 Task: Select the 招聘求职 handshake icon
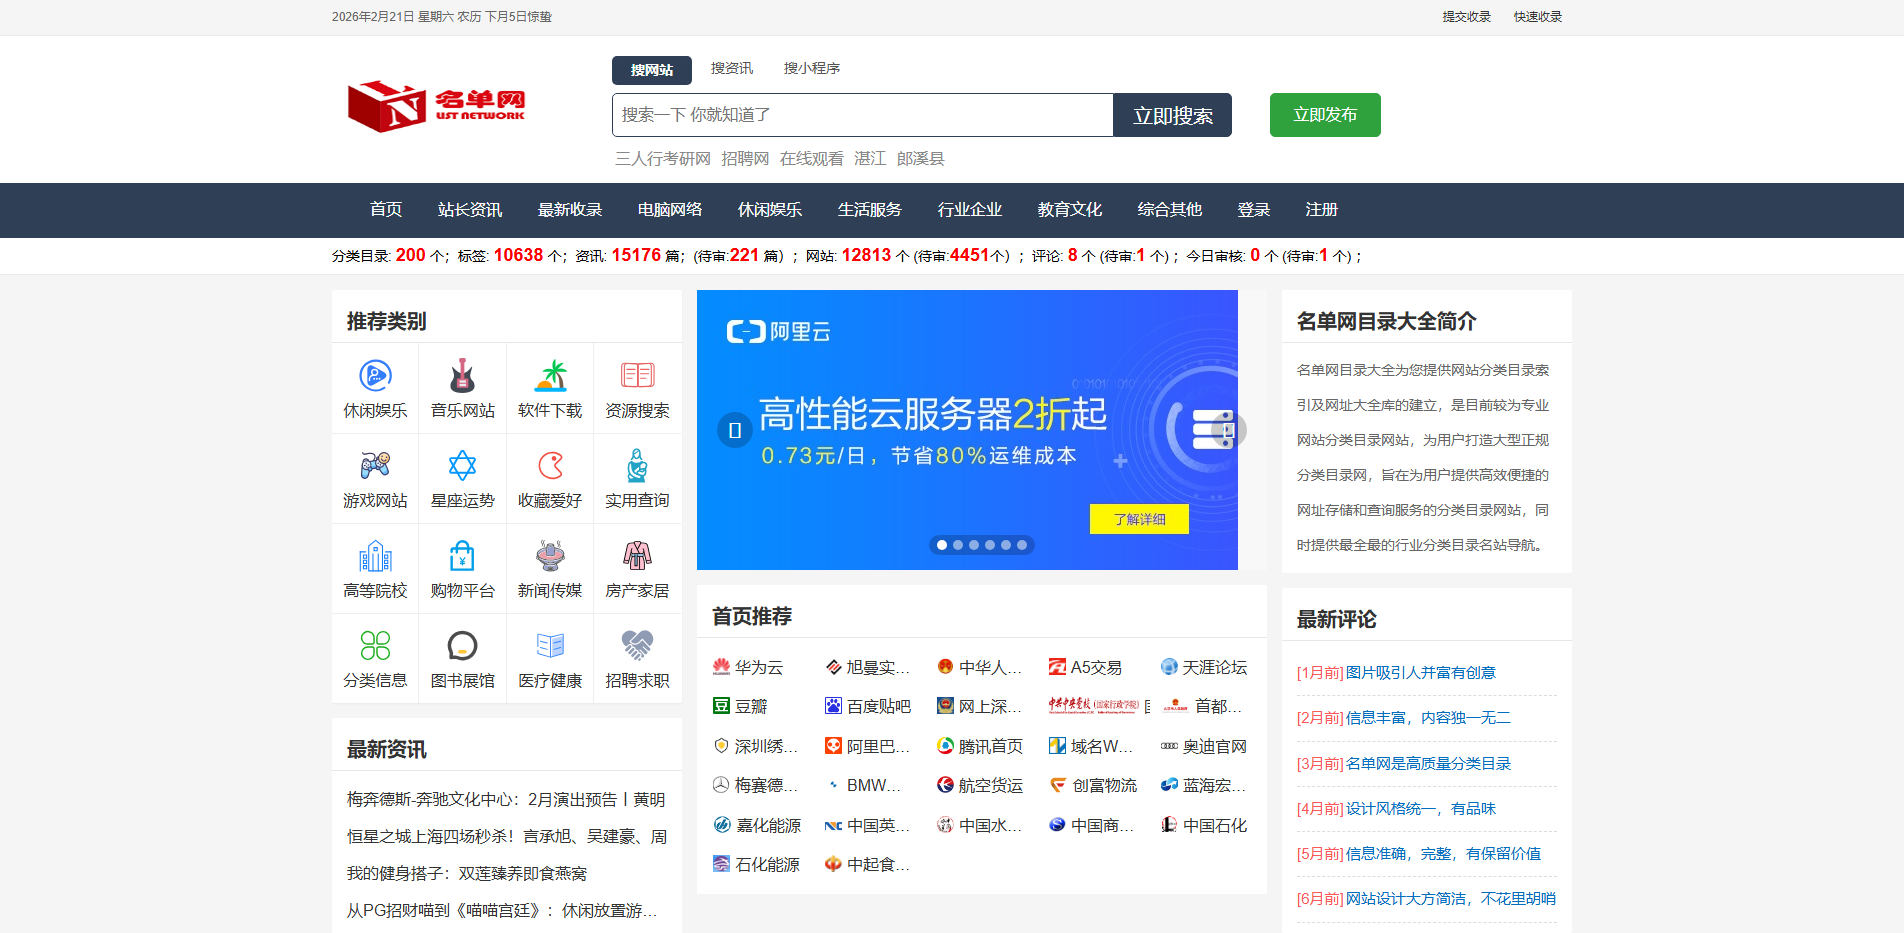[x=637, y=647]
